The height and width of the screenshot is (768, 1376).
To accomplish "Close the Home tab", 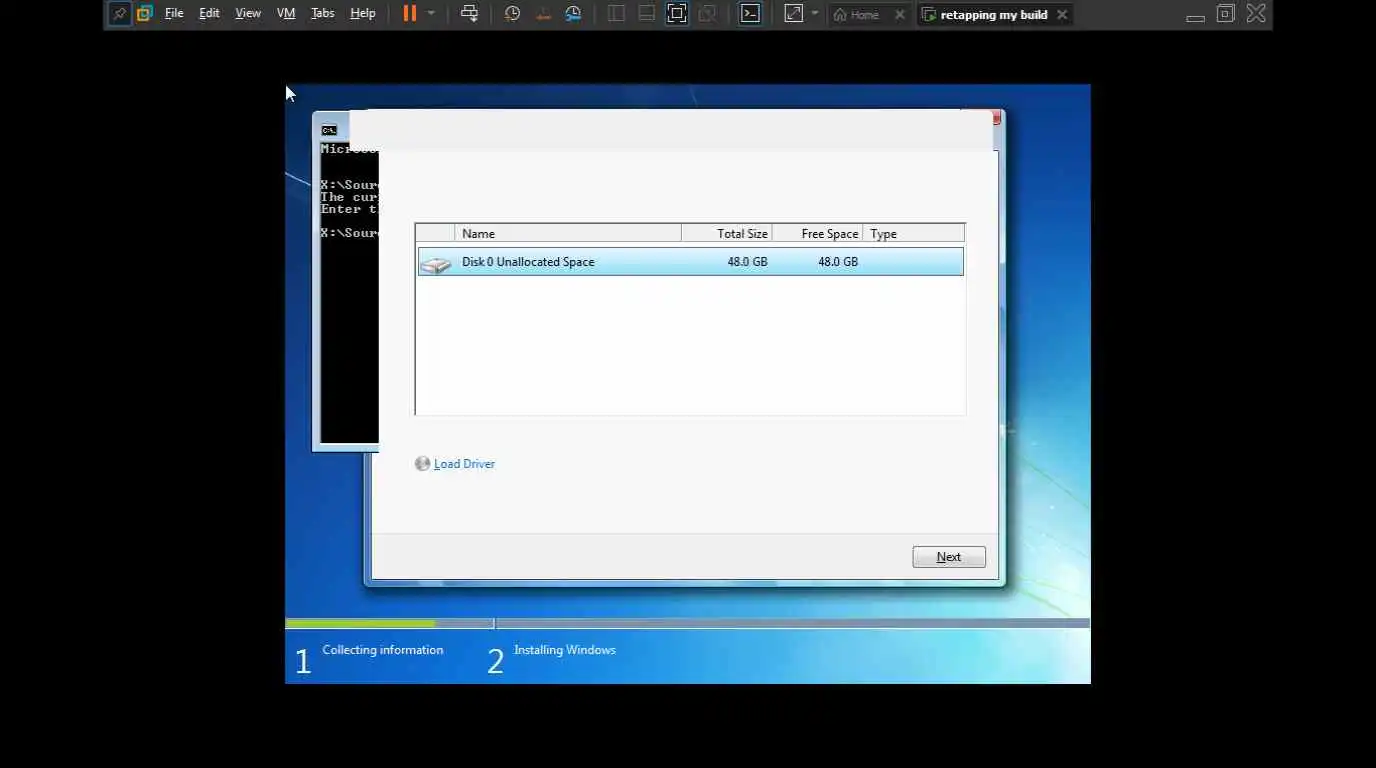I will pos(899,15).
